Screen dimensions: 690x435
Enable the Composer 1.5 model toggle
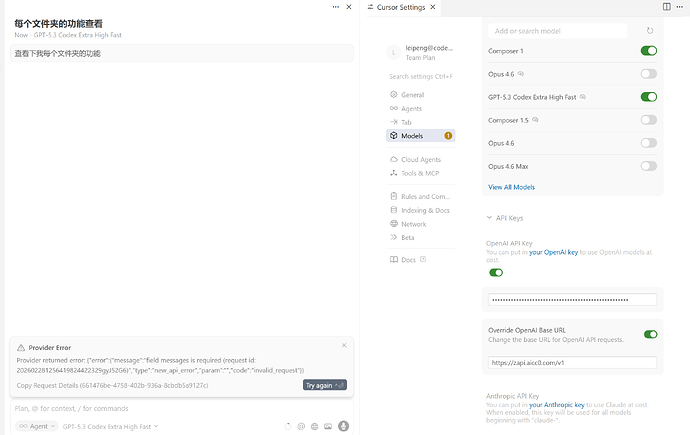[649, 120]
